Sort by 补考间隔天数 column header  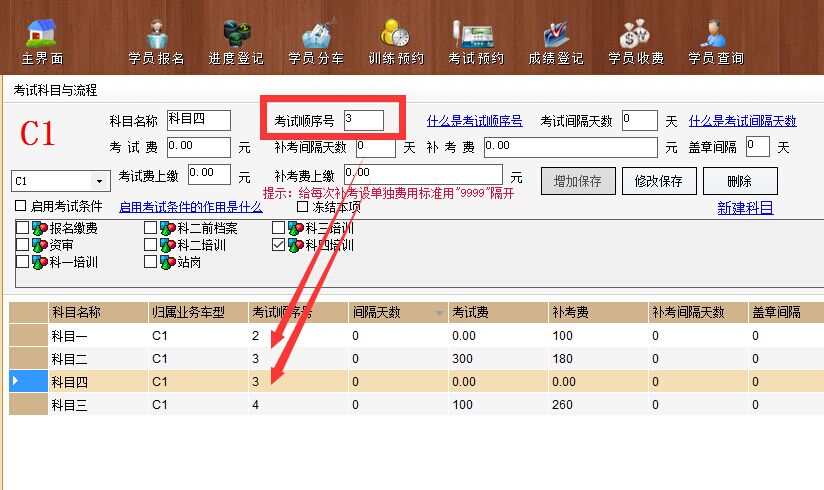click(698, 312)
